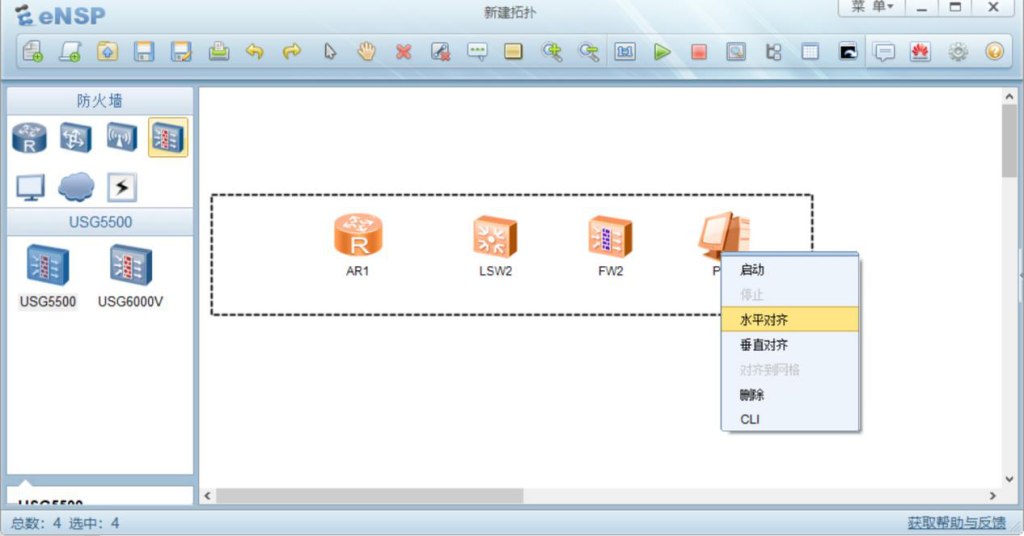The height and width of the screenshot is (536, 1024).
Task: Click the vertical scrollbar down arrow
Action: (1010, 479)
